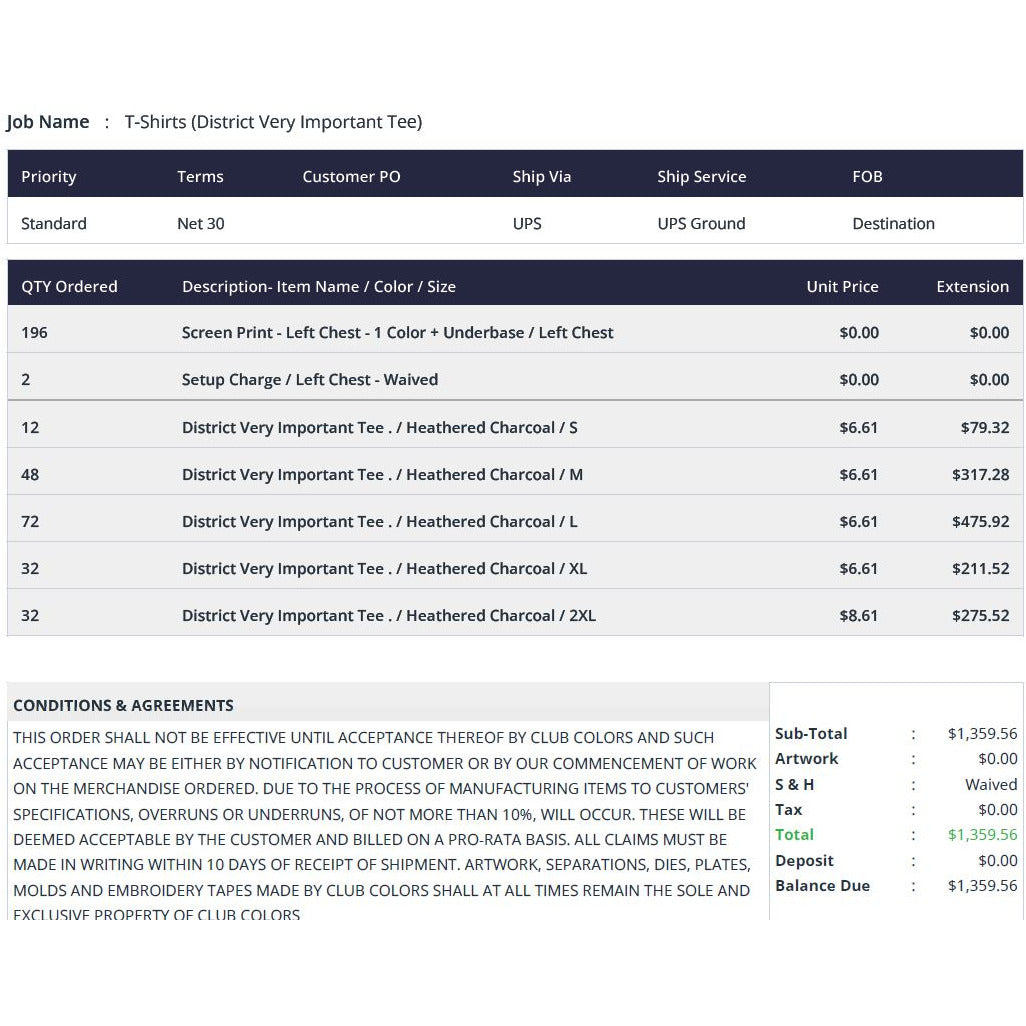Click the Conditions & Agreements heading

click(x=124, y=705)
